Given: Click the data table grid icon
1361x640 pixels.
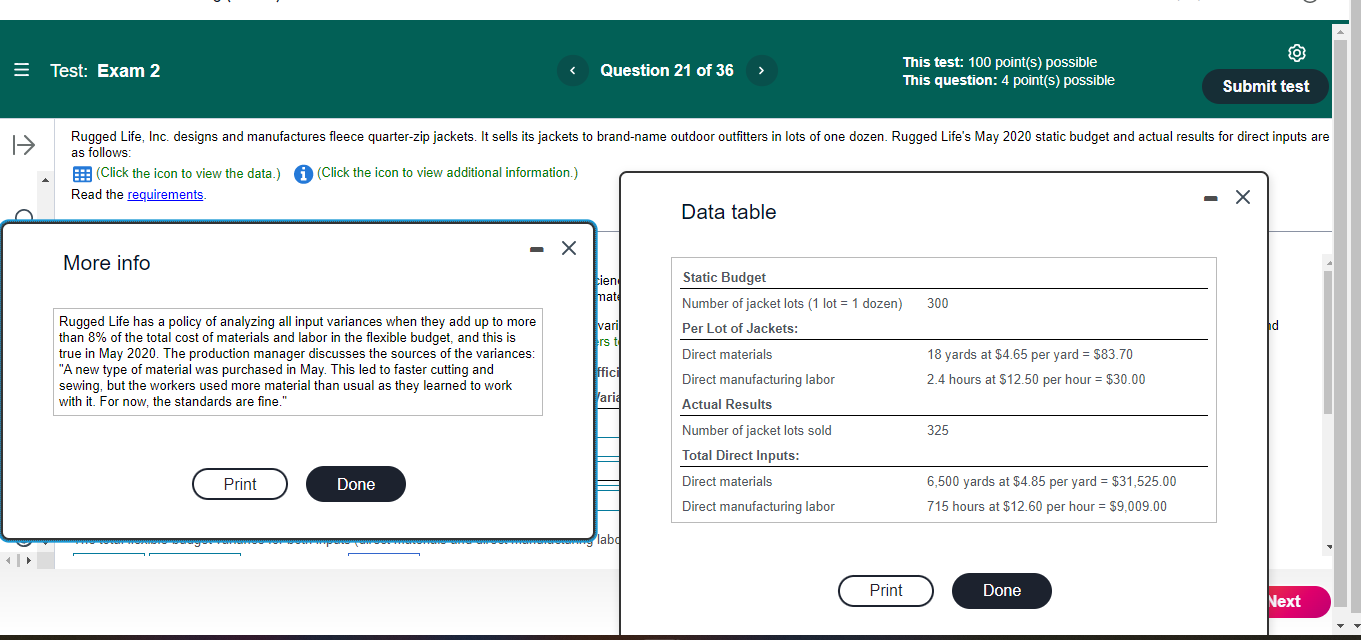Looking at the screenshot, I should point(82,174).
